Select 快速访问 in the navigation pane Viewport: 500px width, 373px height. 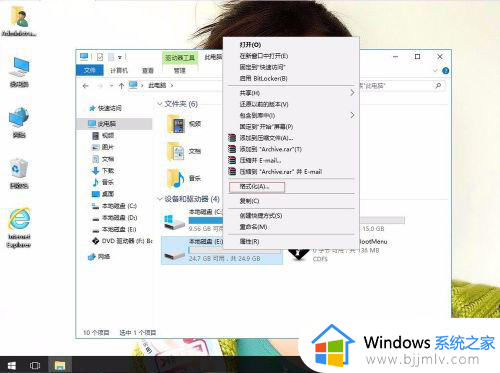(x=110, y=108)
